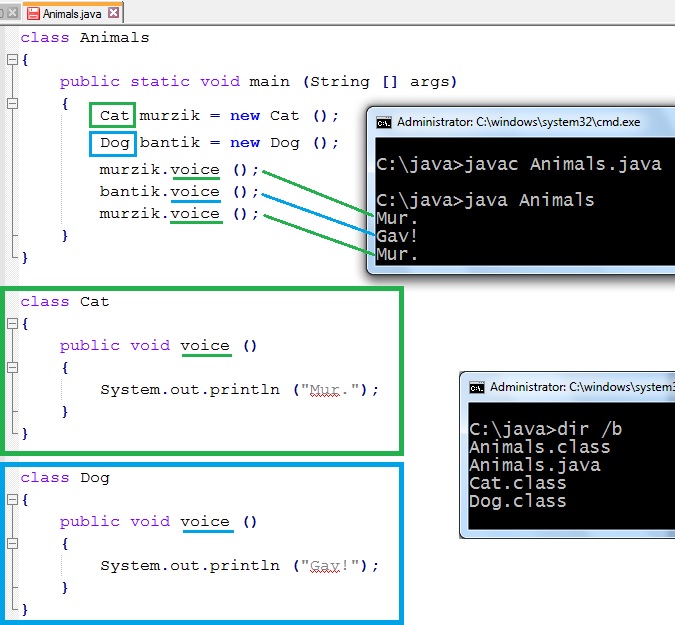Click 'Animals.class' in dir listing

(540, 447)
